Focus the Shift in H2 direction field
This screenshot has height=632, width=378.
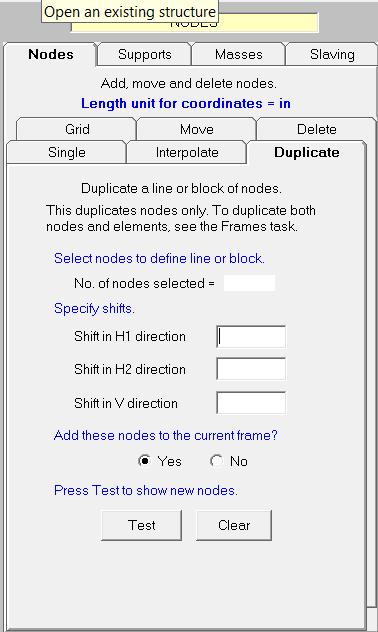pos(251,369)
